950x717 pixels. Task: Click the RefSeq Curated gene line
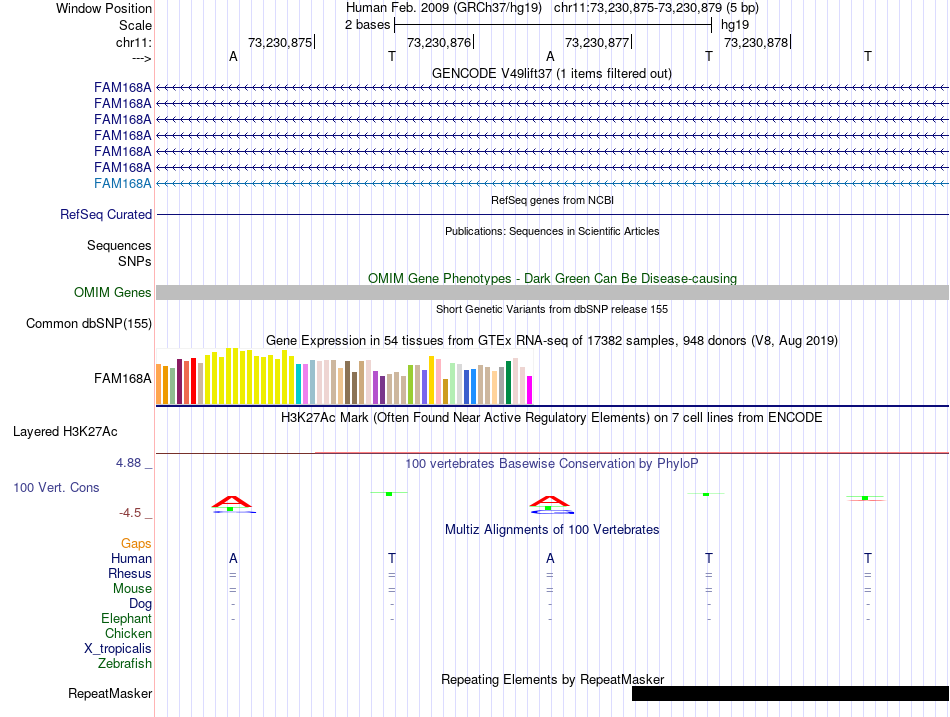(552, 215)
